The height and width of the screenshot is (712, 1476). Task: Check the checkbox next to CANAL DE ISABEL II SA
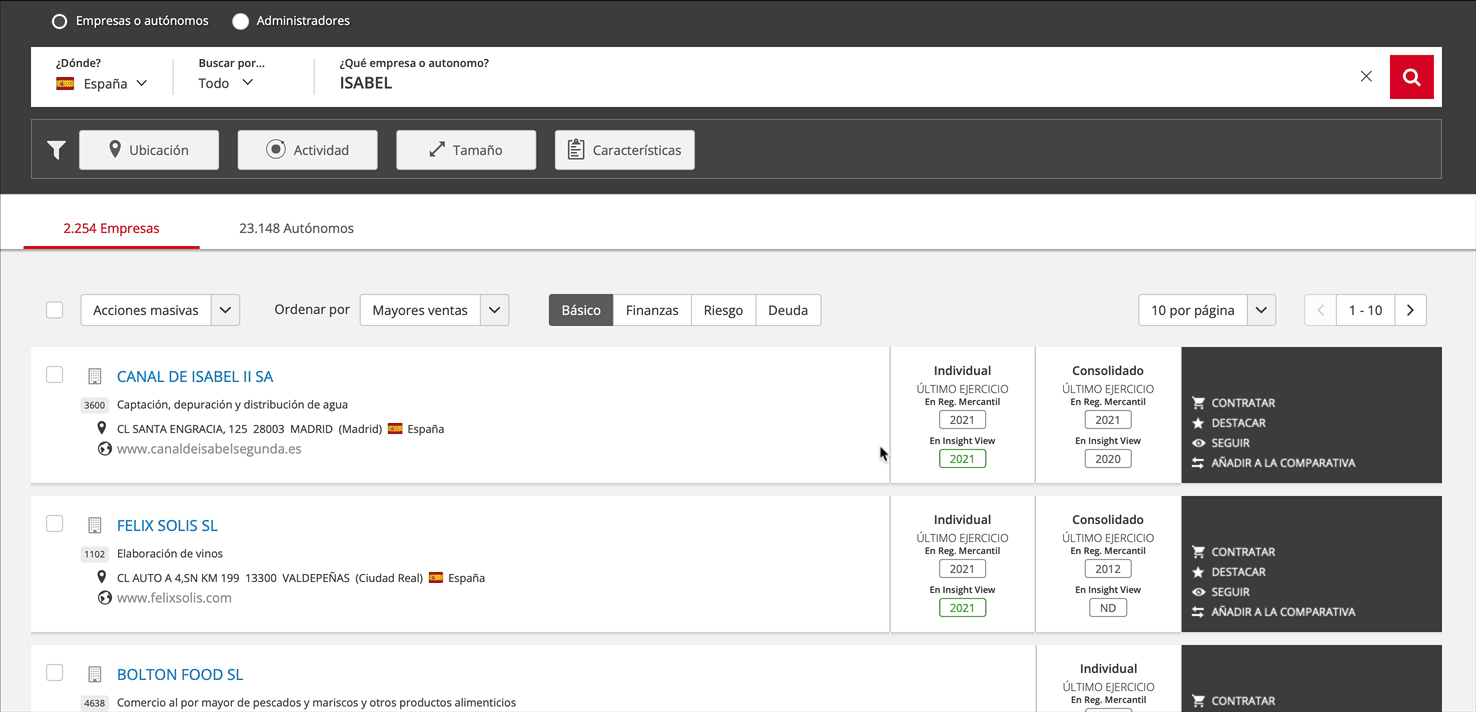(54, 375)
